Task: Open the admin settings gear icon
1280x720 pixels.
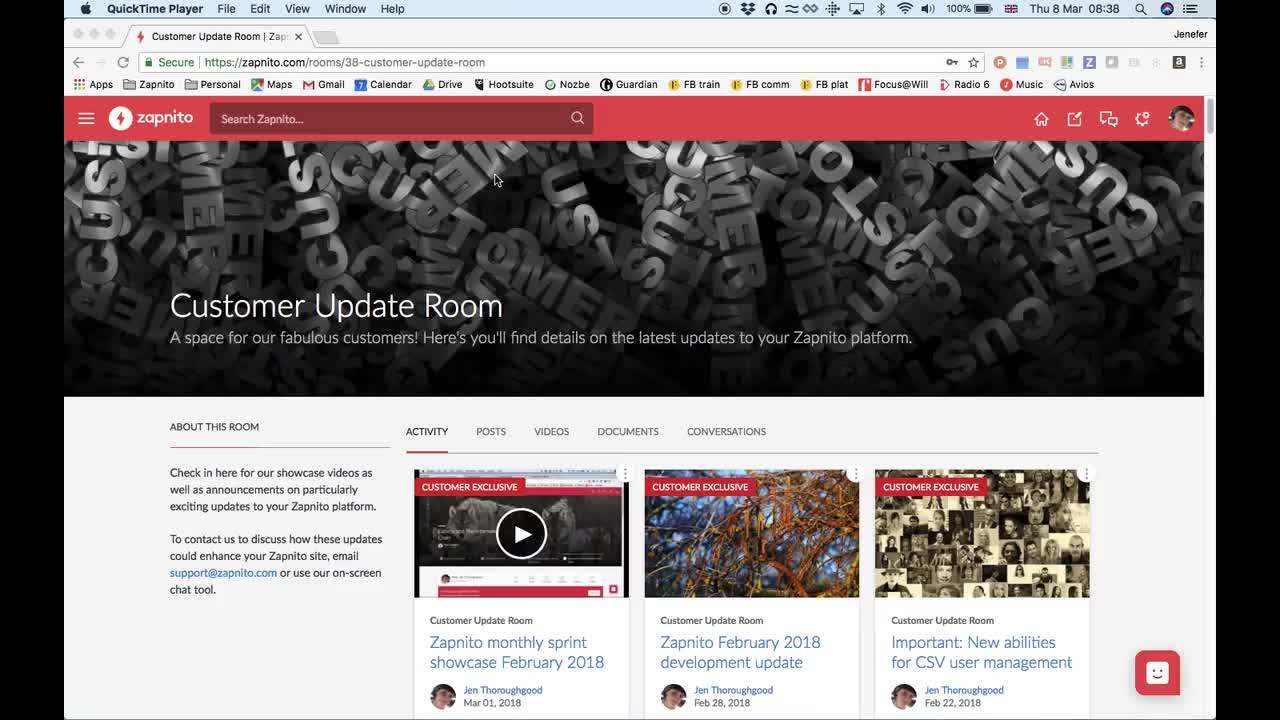Action: (x=1142, y=119)
